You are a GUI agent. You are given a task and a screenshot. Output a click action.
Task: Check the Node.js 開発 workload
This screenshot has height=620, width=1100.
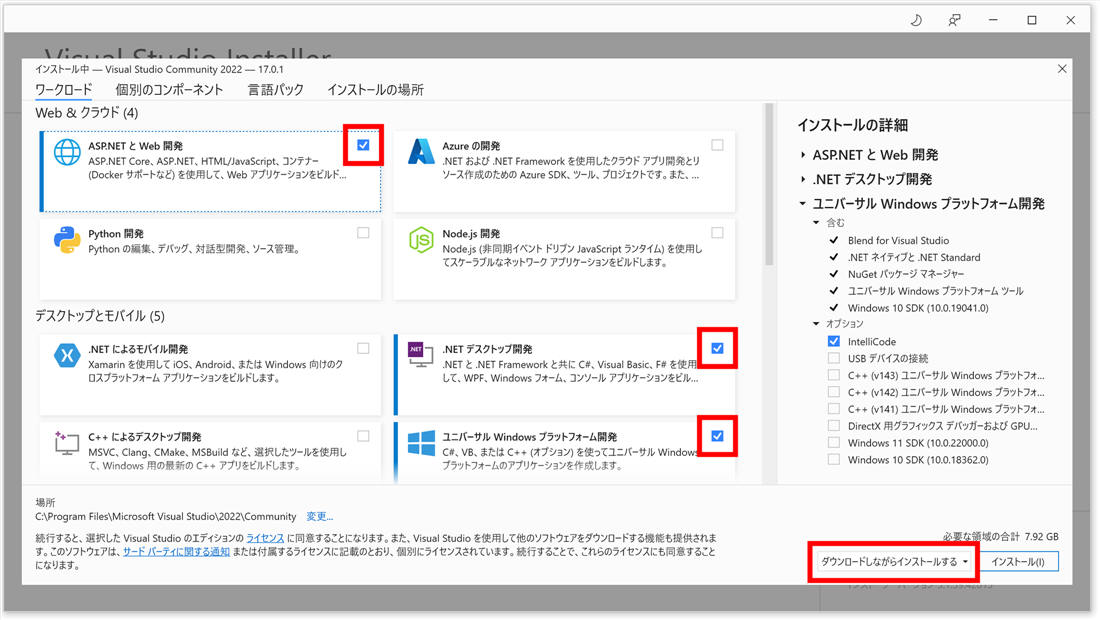click(717, 233)
